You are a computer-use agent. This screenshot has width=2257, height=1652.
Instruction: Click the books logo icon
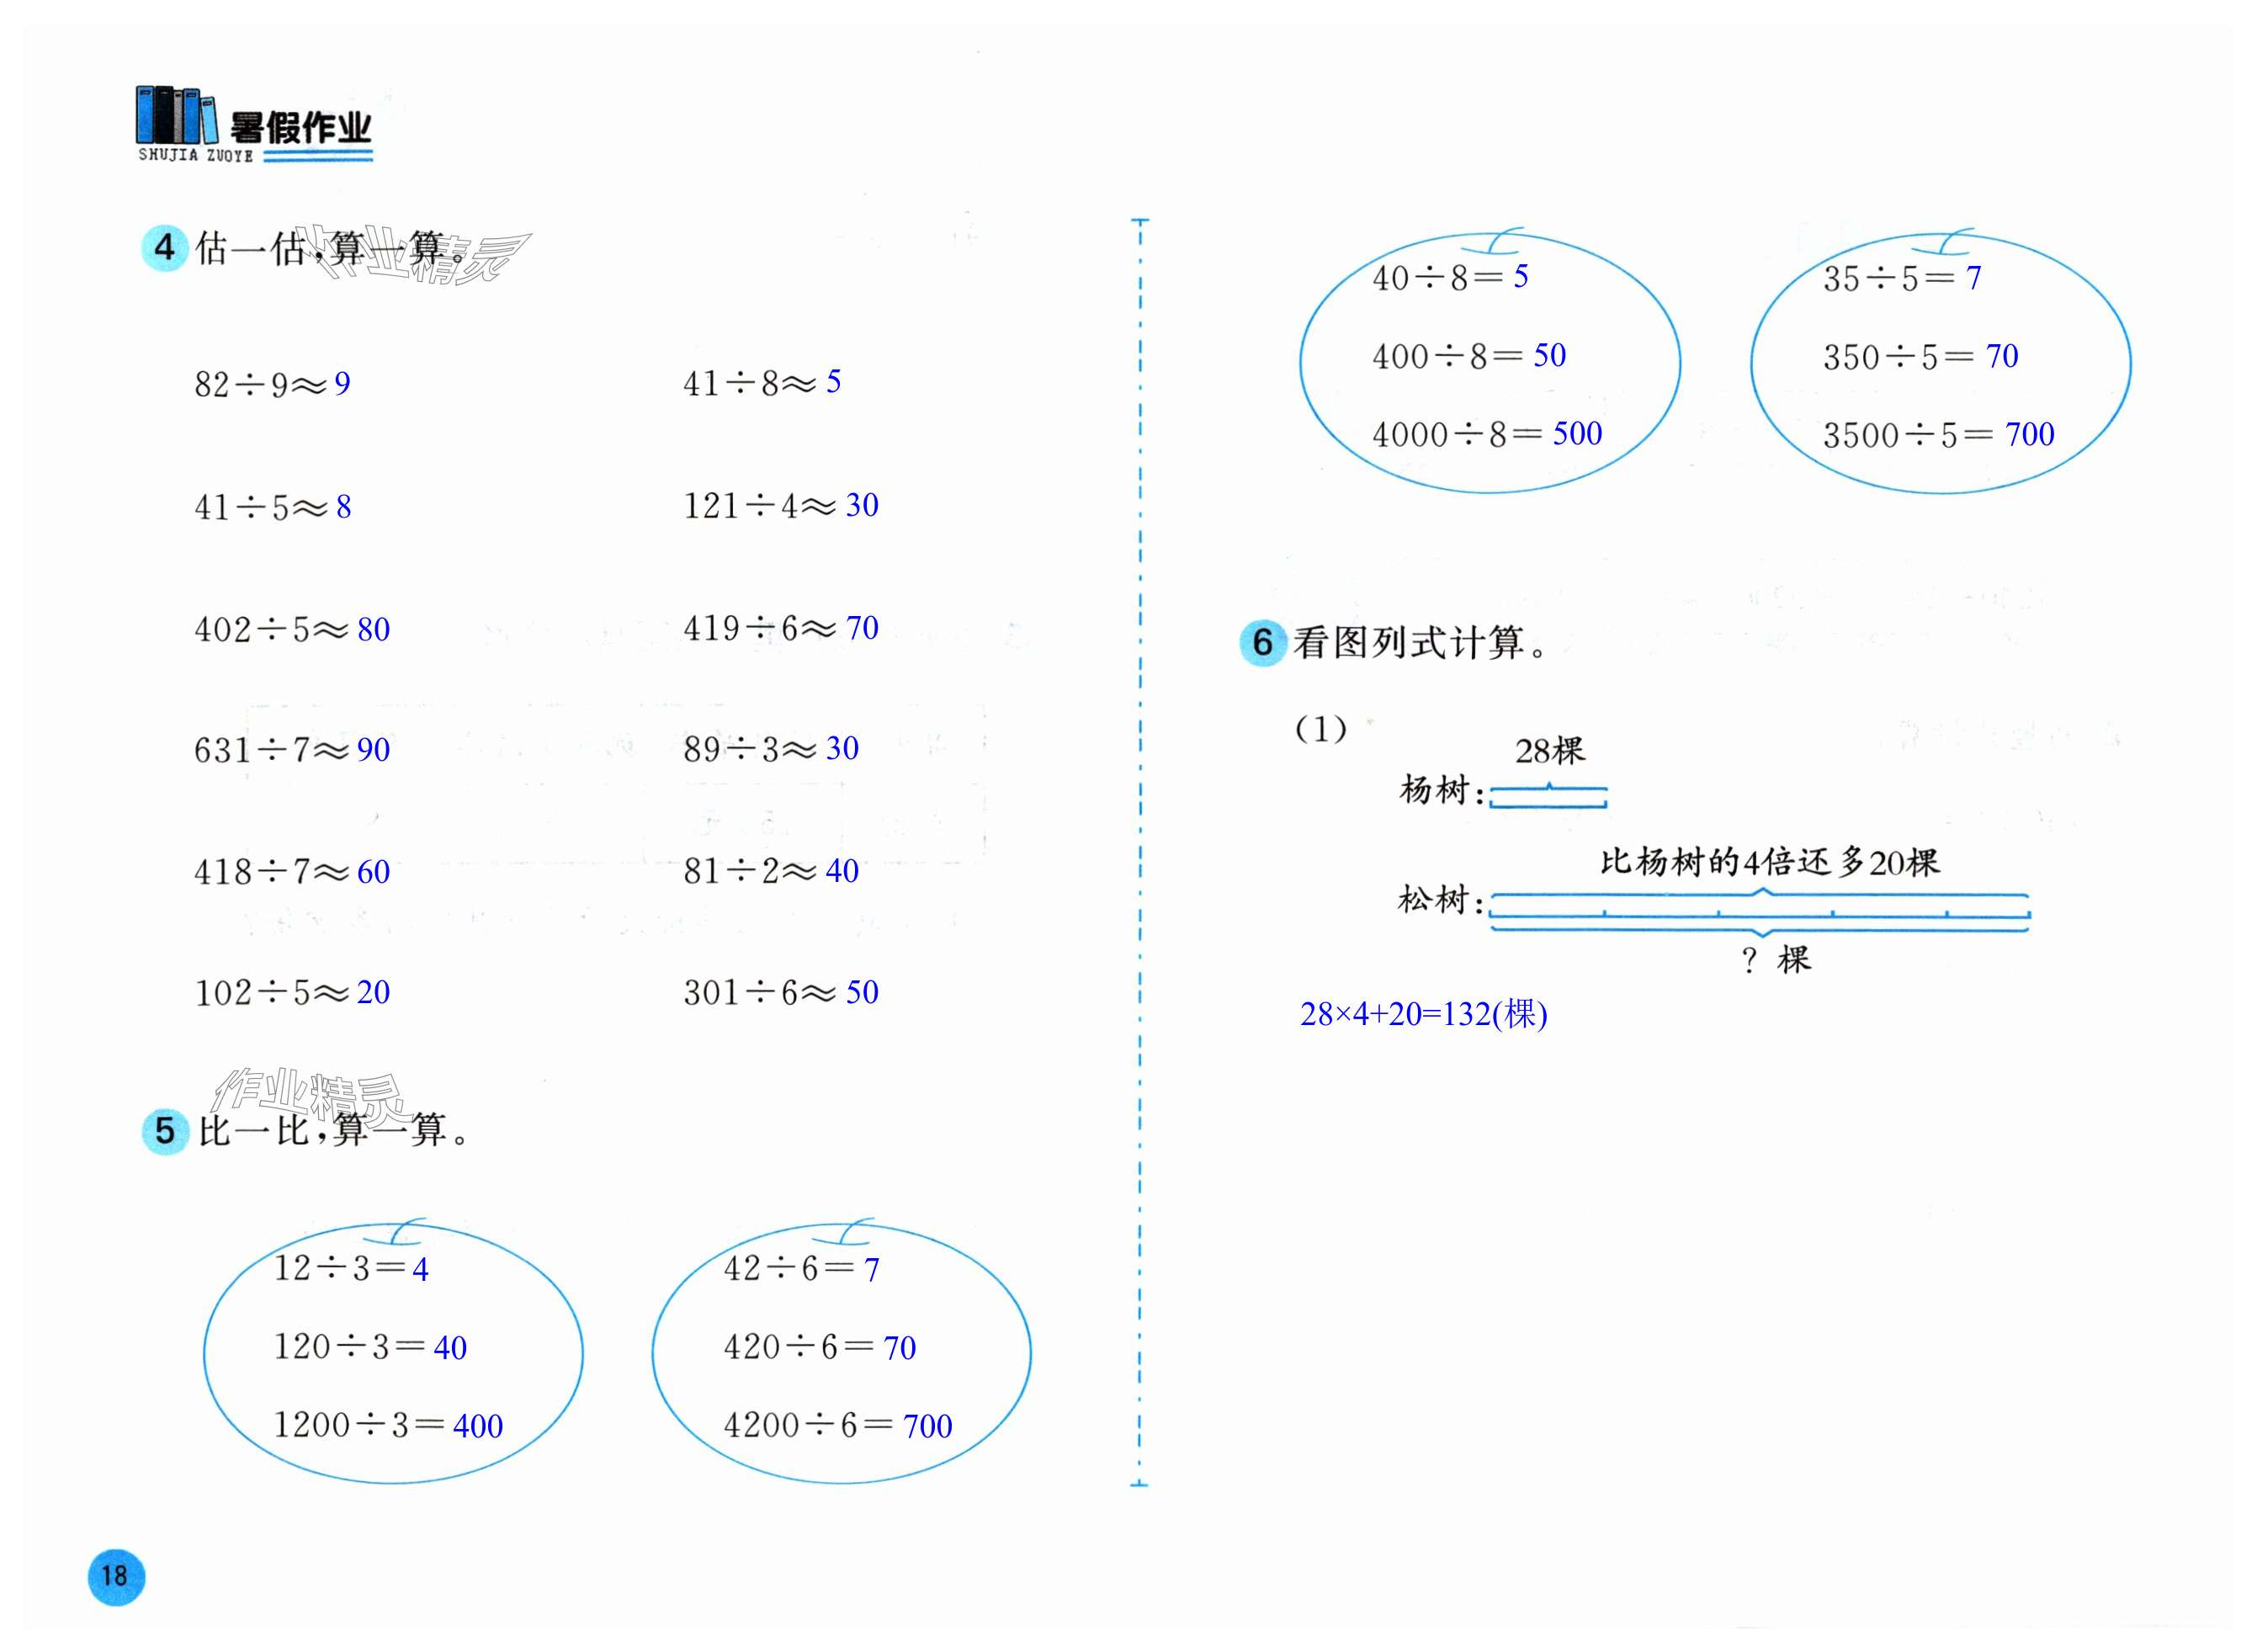(x=176, y=116)
